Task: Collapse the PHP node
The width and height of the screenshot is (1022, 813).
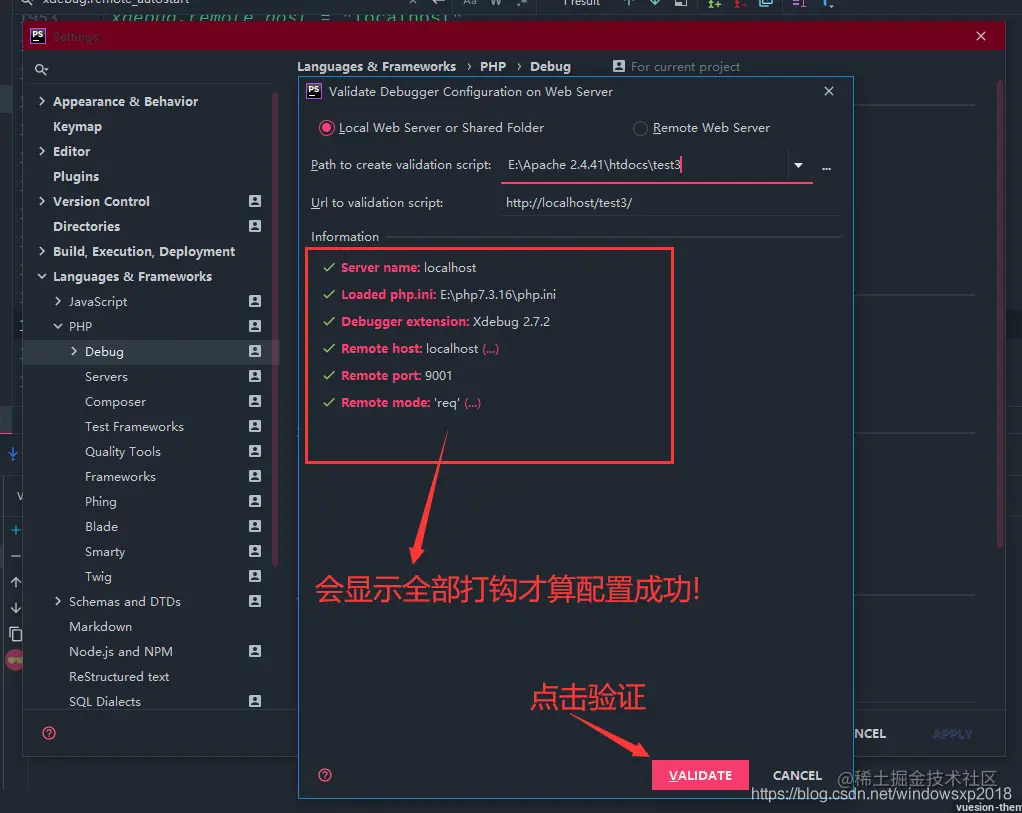Action: [x=58, y=326]
